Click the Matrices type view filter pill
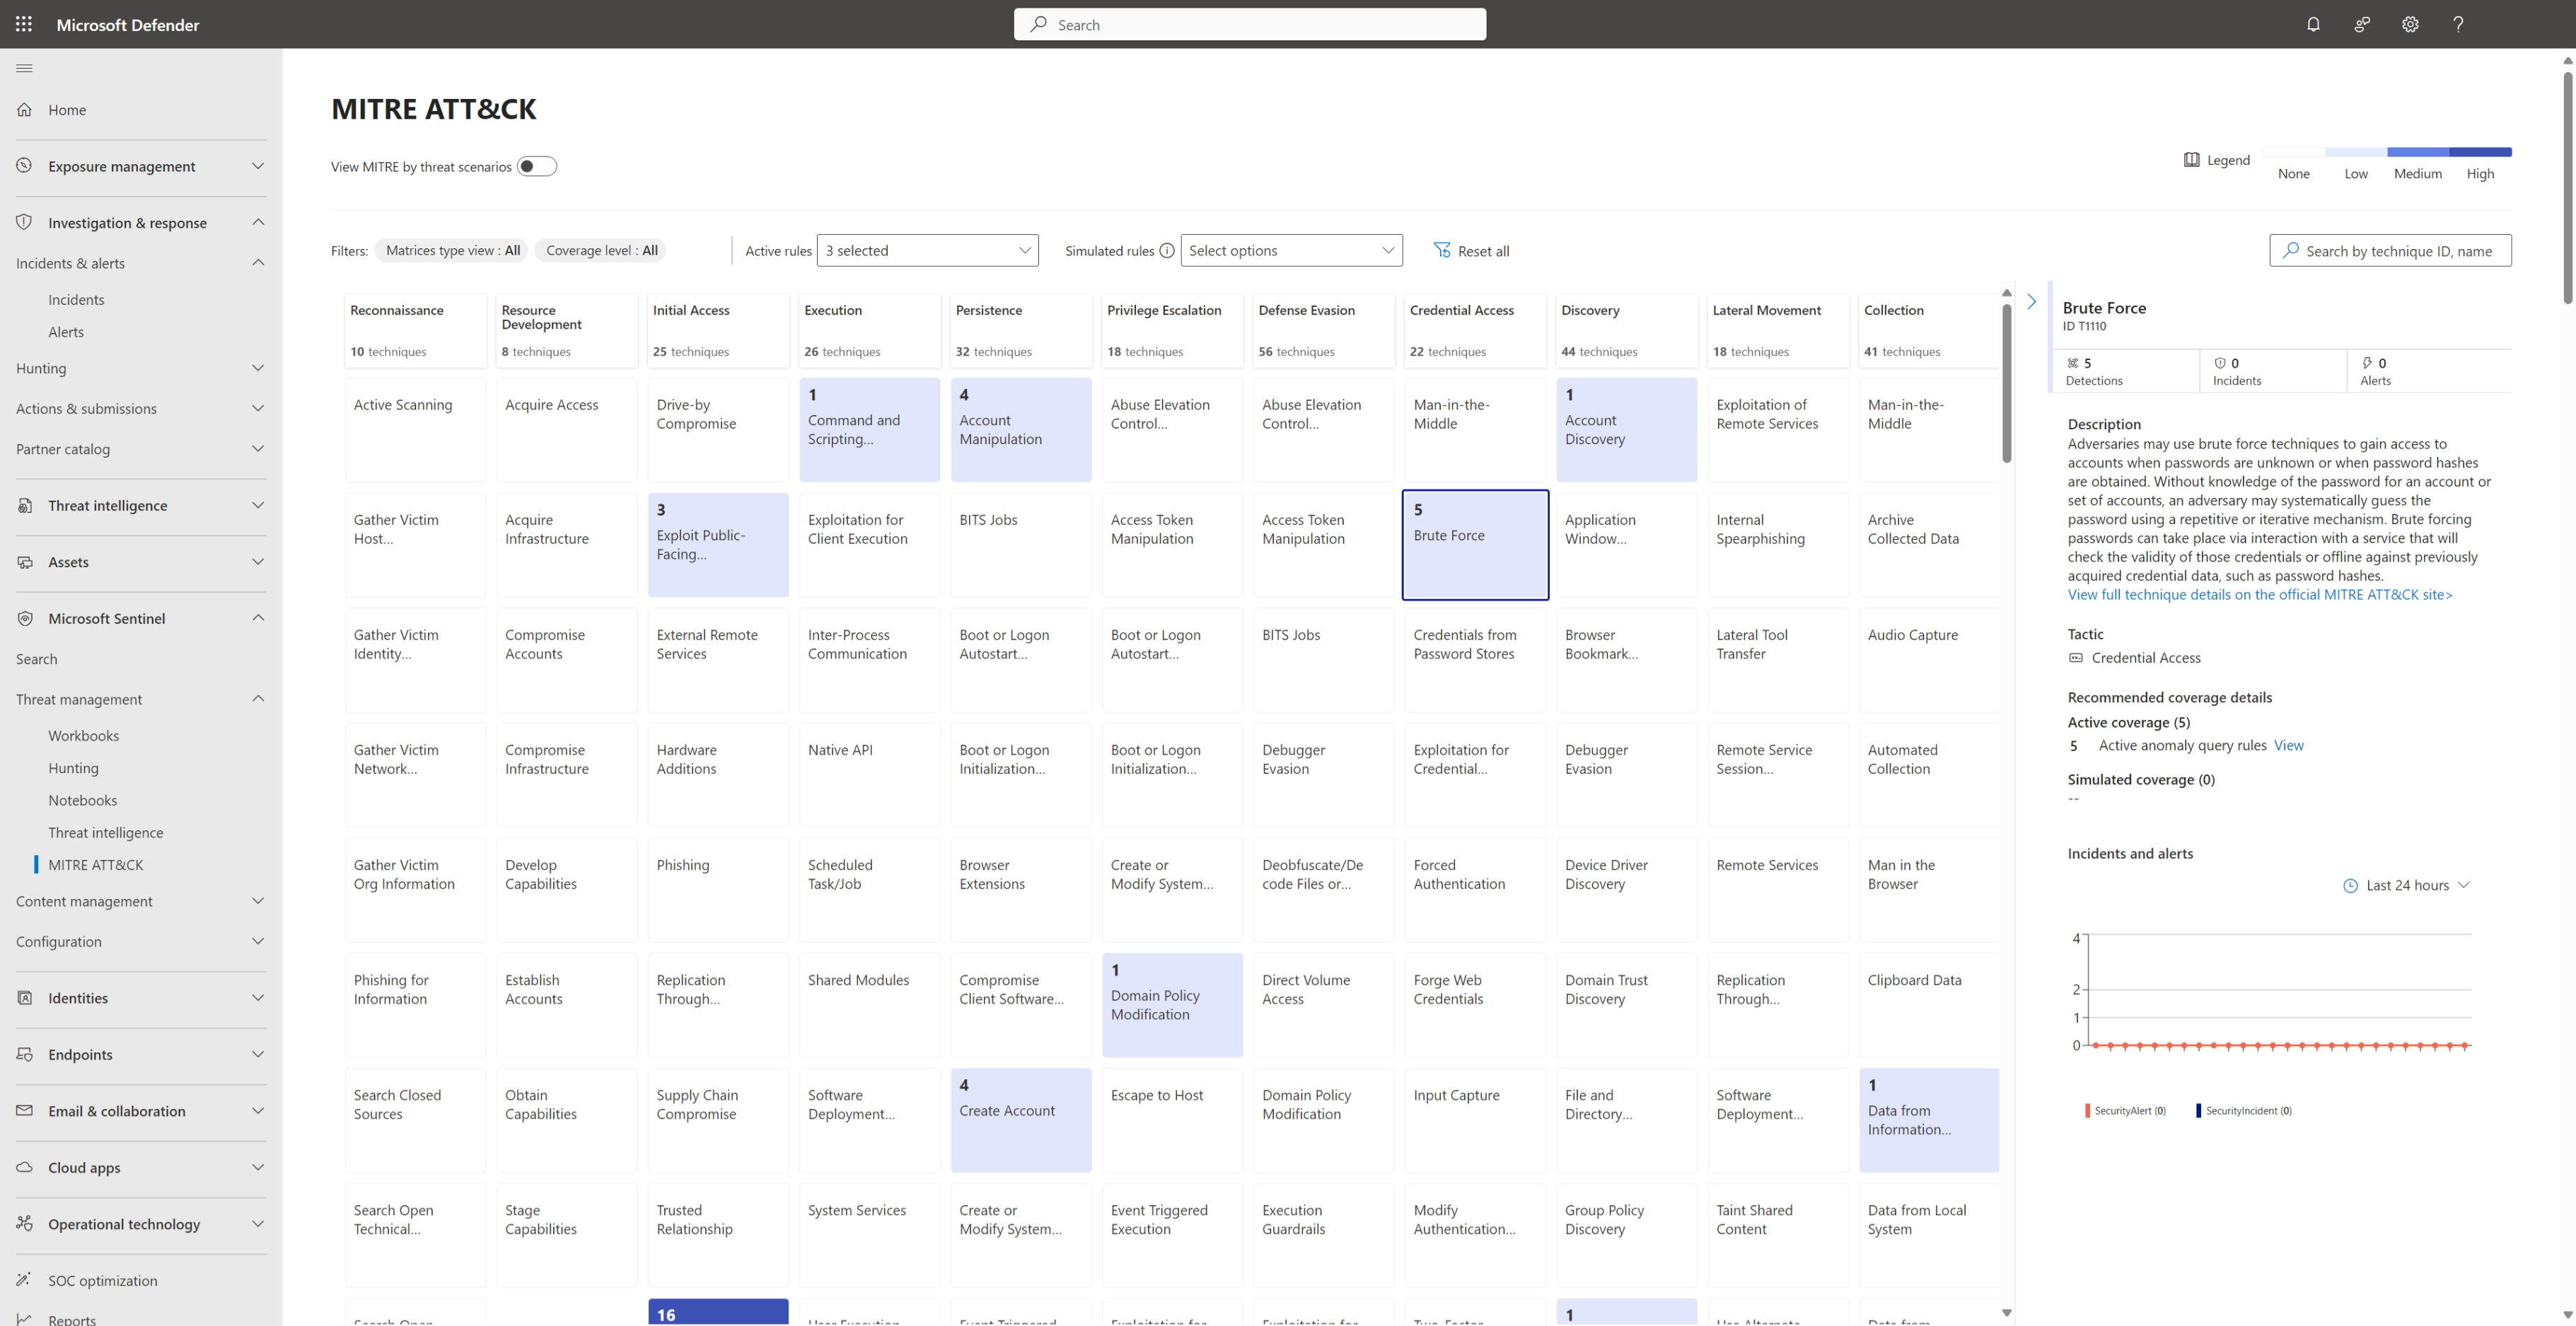 452,250
